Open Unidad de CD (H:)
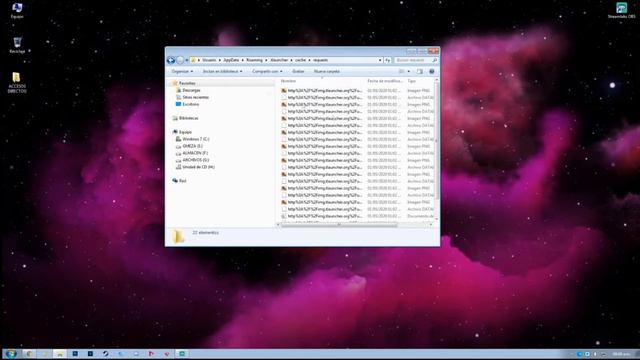This screenshot has height=360, width=640. [198, 167]
